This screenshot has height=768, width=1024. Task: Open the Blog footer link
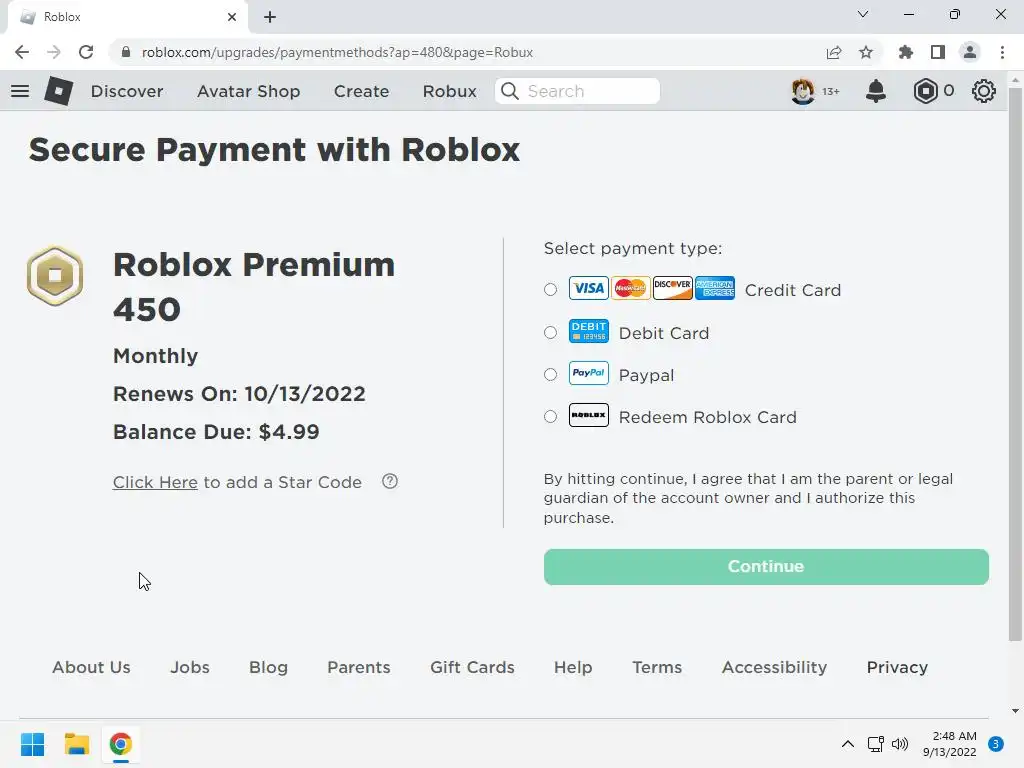click(x=268, y=667)
